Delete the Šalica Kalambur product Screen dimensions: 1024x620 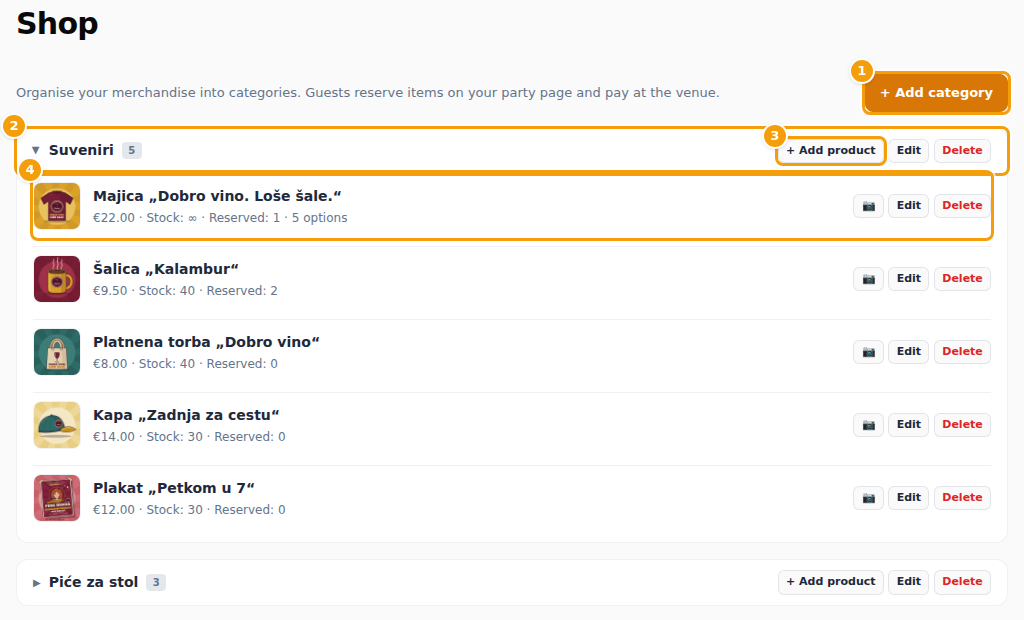(x=962, y=279)
